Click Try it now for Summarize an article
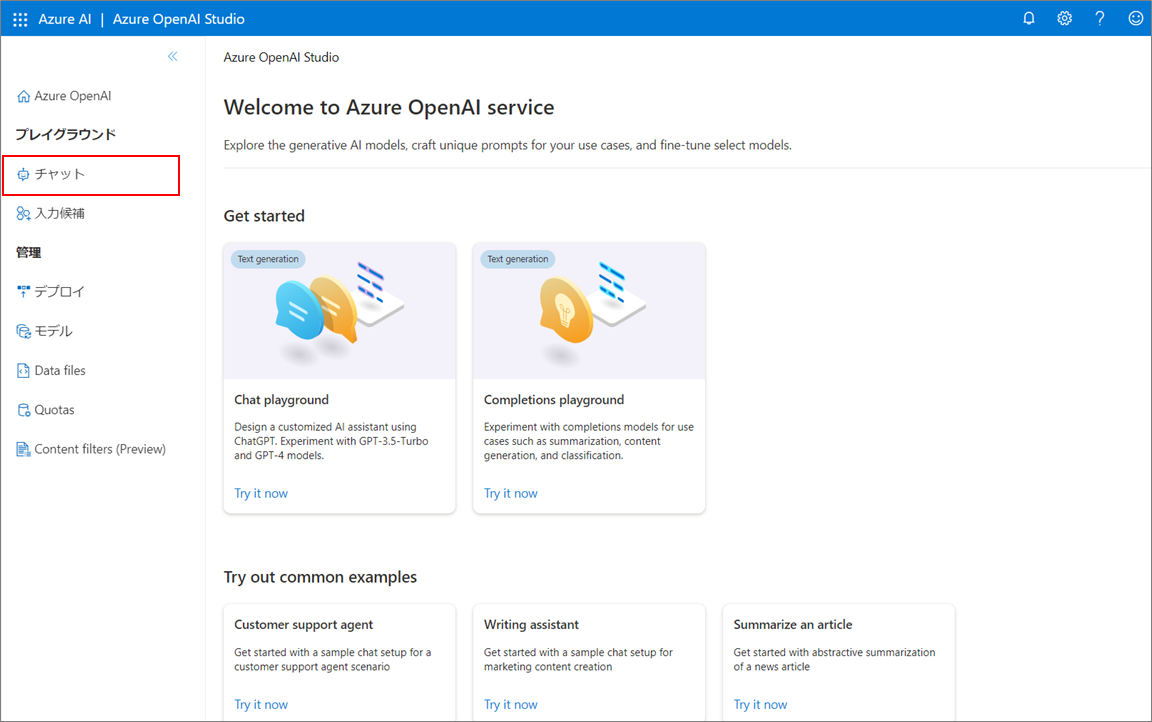1152x722 pixels. click(760, 704)
